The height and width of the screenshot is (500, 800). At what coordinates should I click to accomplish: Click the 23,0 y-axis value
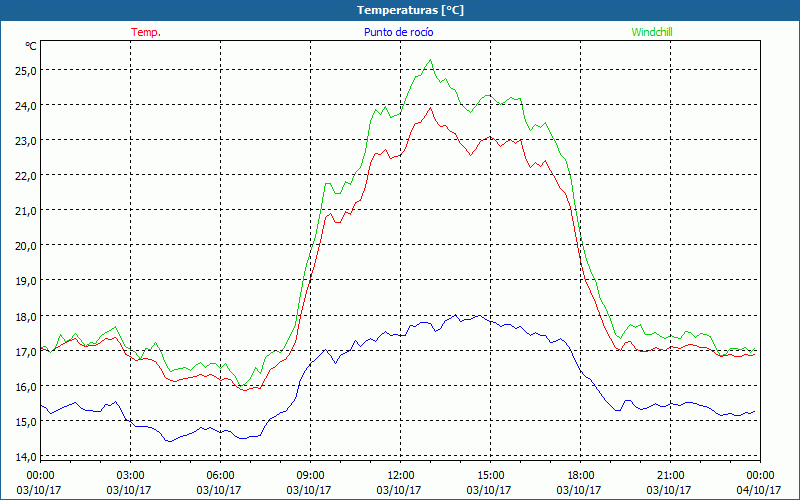point(26,140)
